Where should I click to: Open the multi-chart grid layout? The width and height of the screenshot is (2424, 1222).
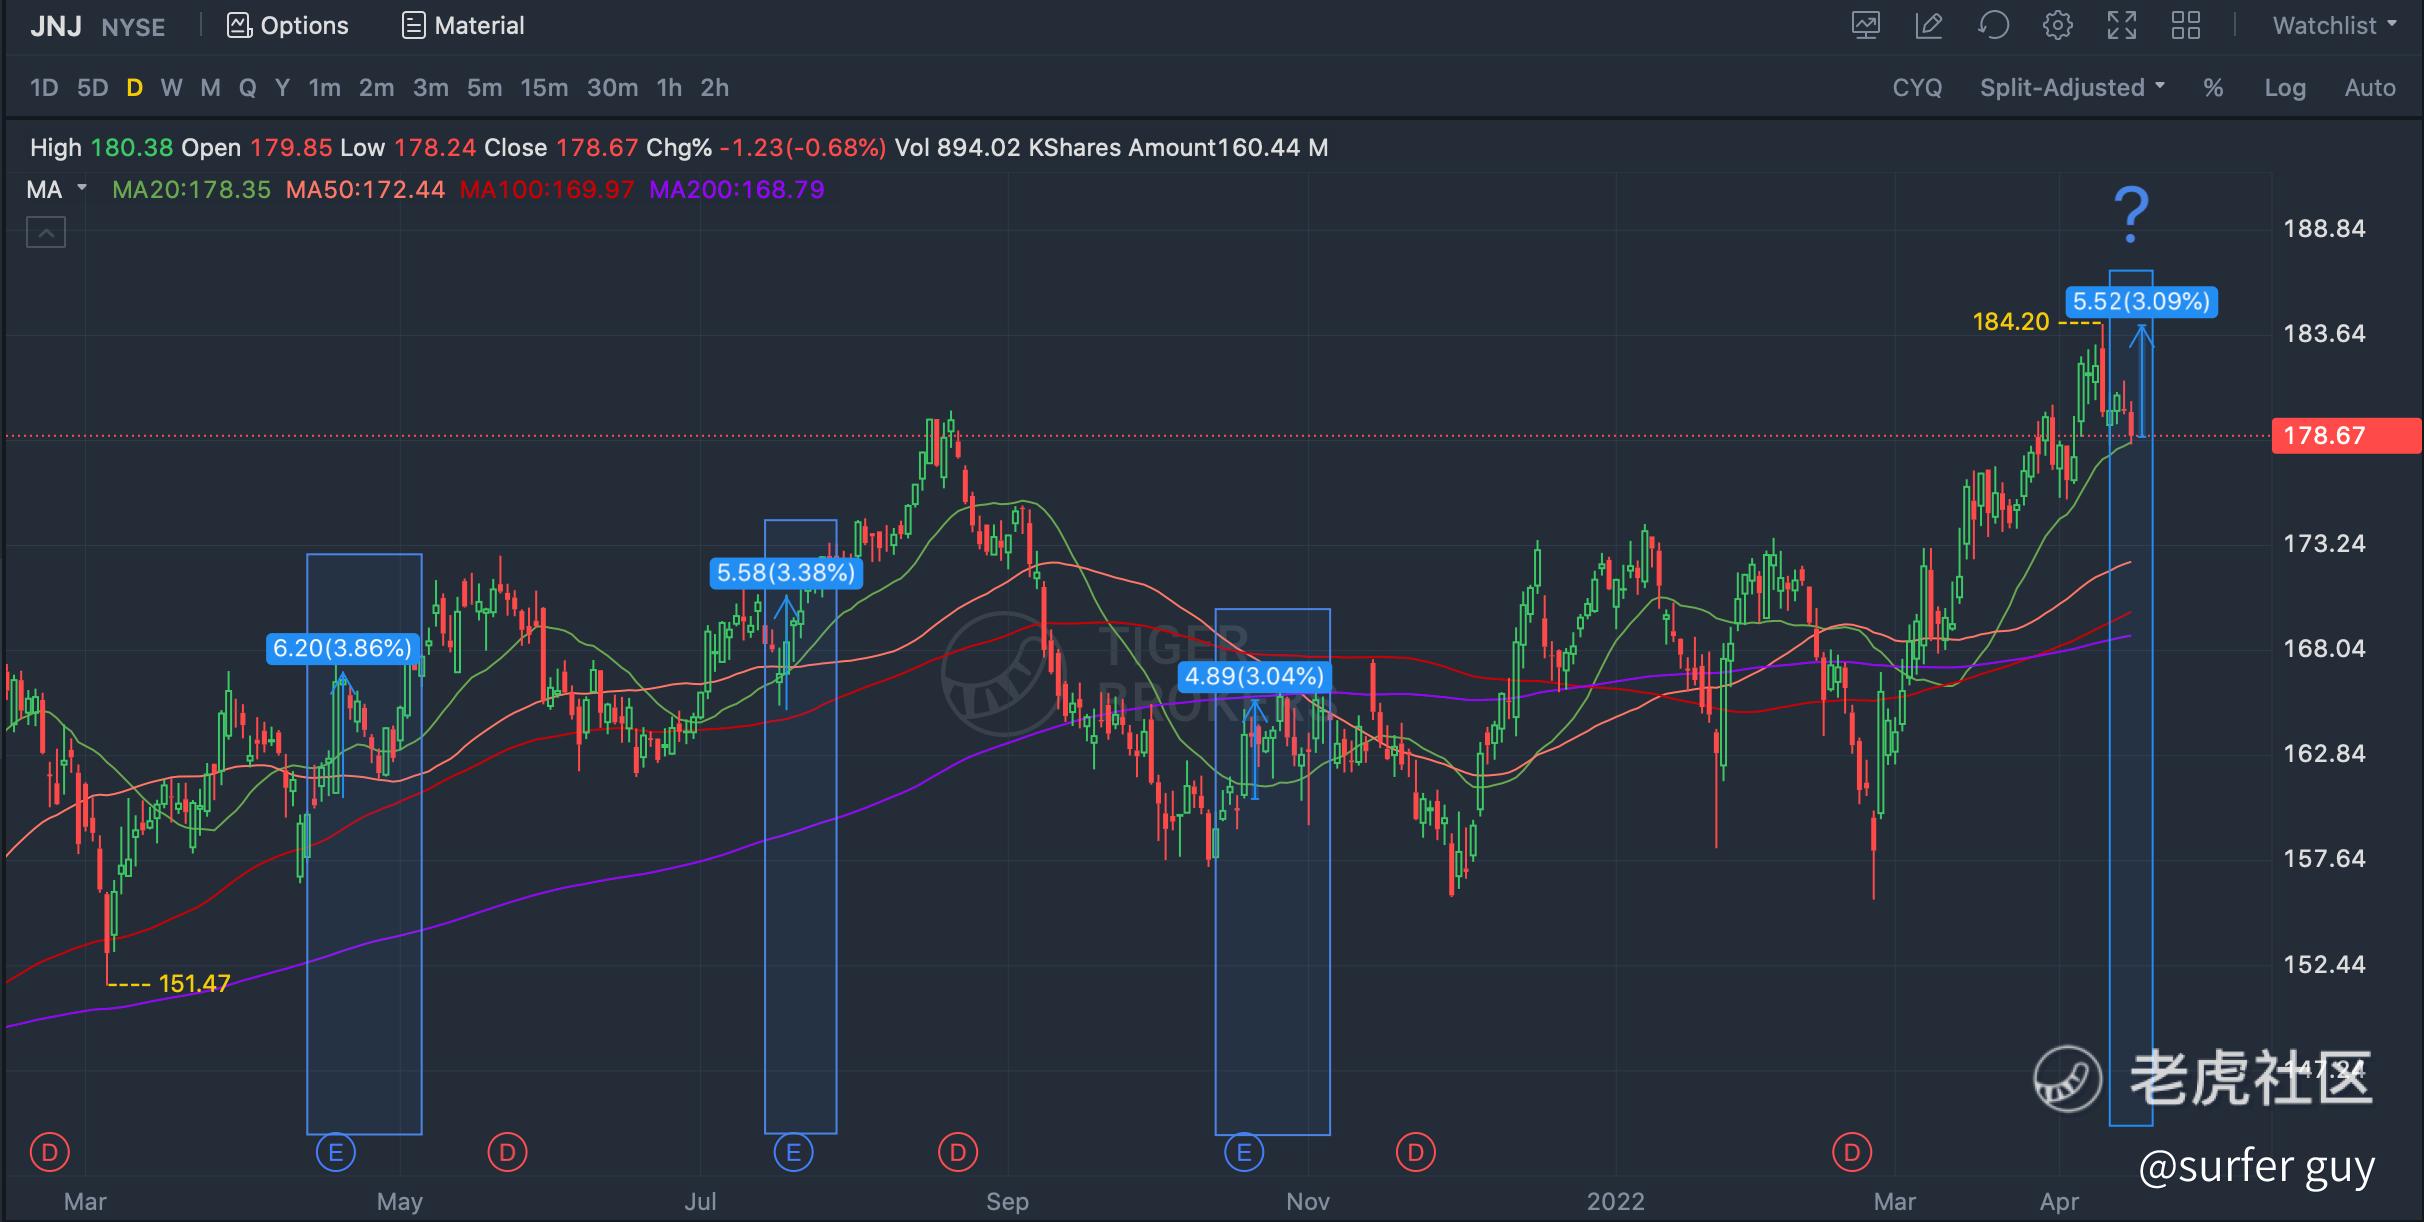coord(2186,26)
